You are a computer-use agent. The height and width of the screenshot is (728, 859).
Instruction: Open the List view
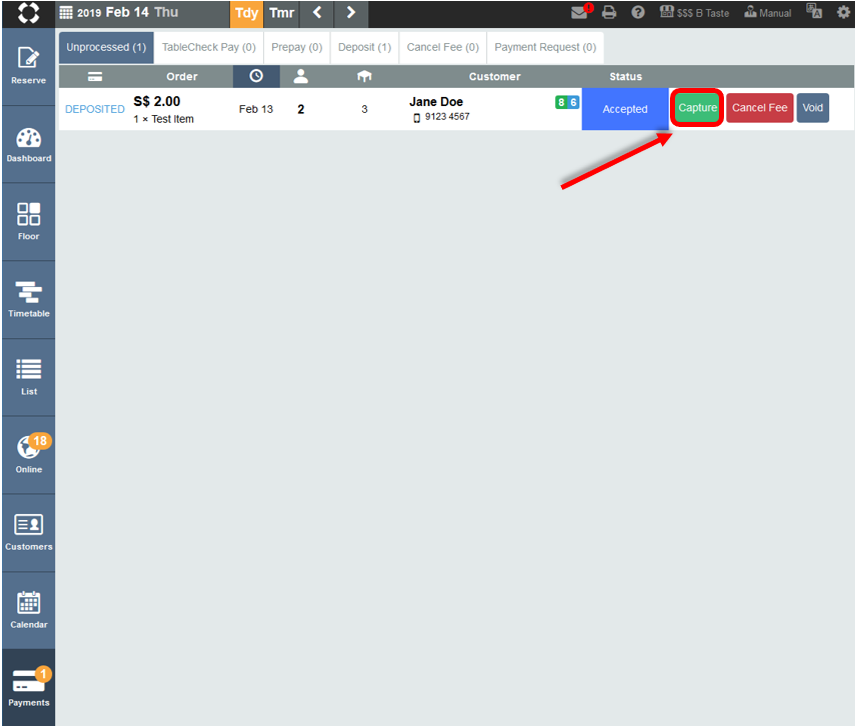coord(28,377)
